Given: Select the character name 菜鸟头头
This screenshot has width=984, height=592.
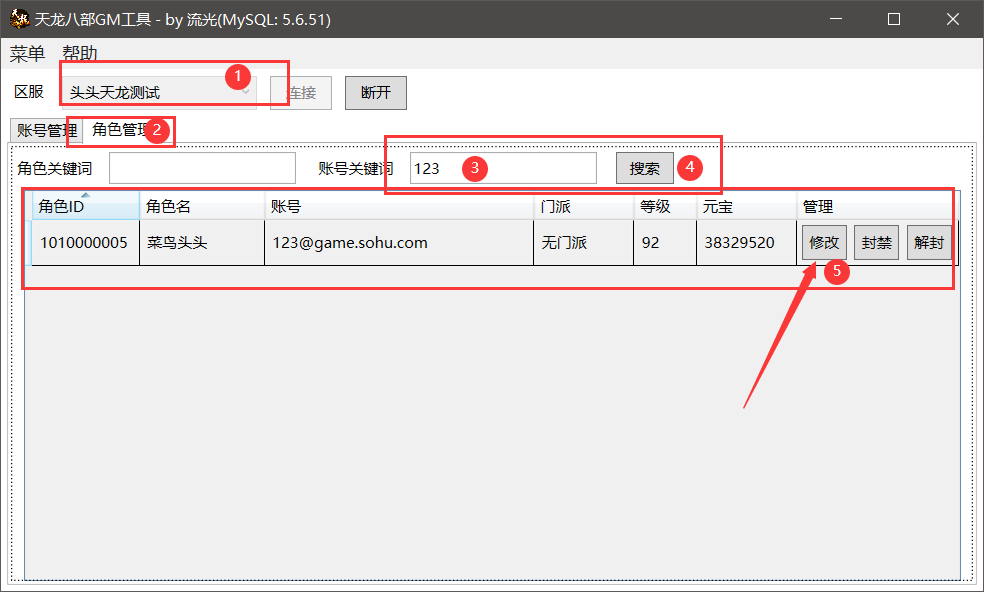Looking at the screenshot, I should coord(202,243).
